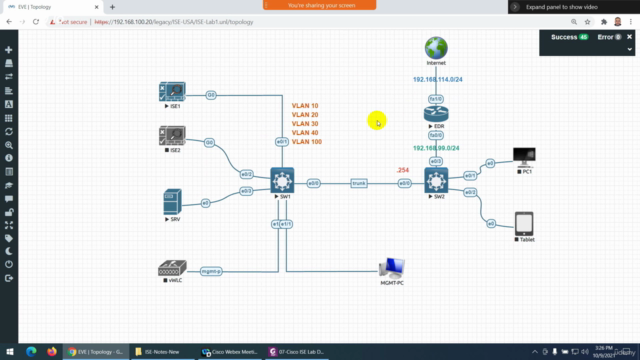Screen dimensions: 640x360
Task: Reload the page in browser
Action: (36, 22)
